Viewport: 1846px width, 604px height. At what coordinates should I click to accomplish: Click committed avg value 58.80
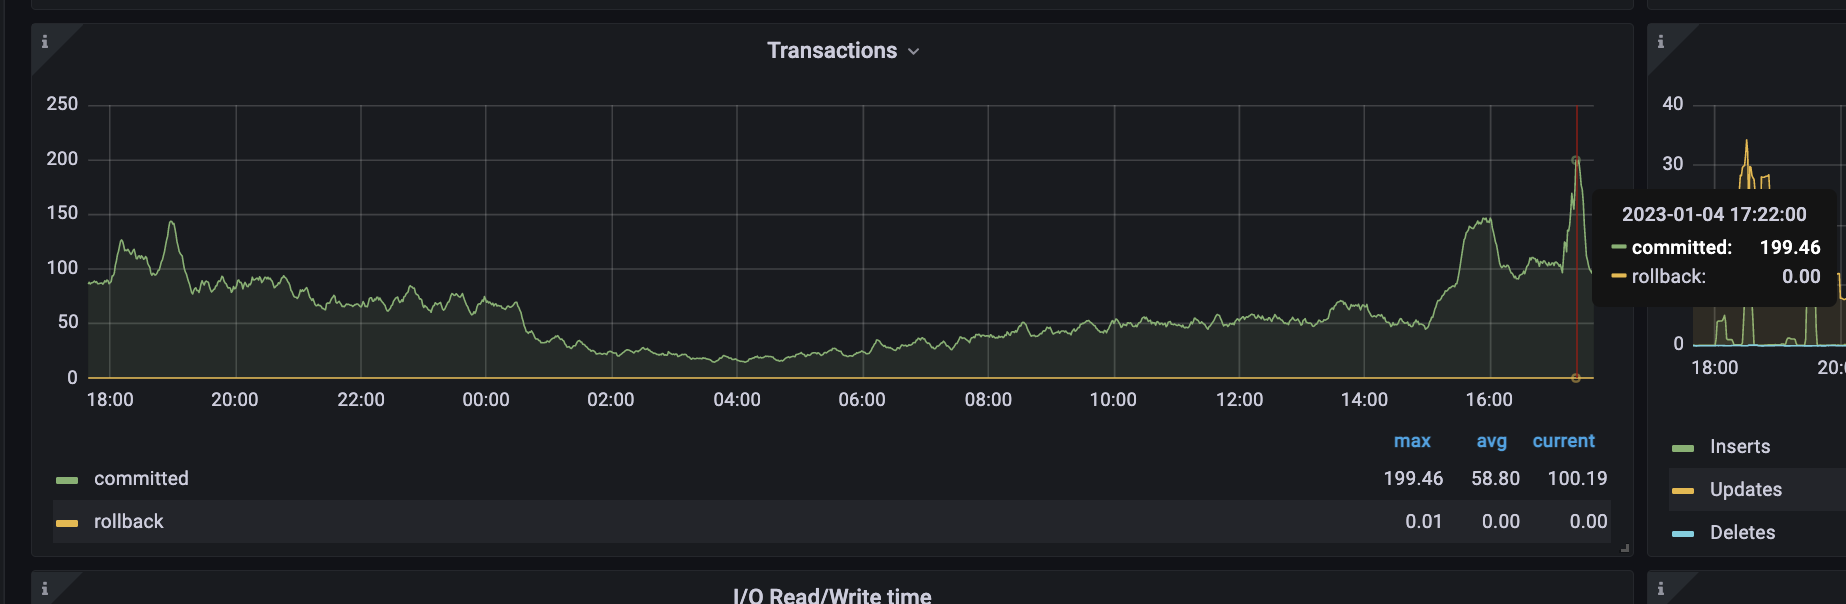click(1495, 479)
